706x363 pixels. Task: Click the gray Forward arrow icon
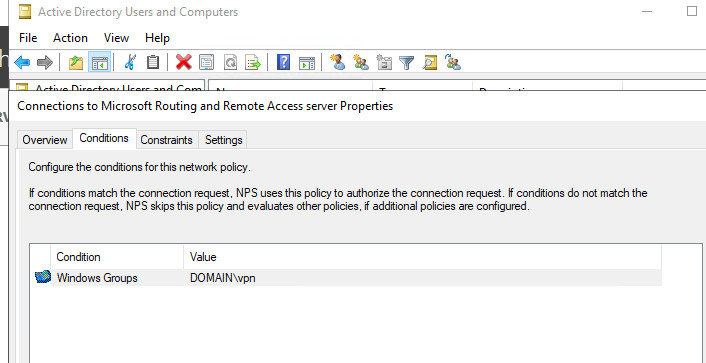coord(45,62)
